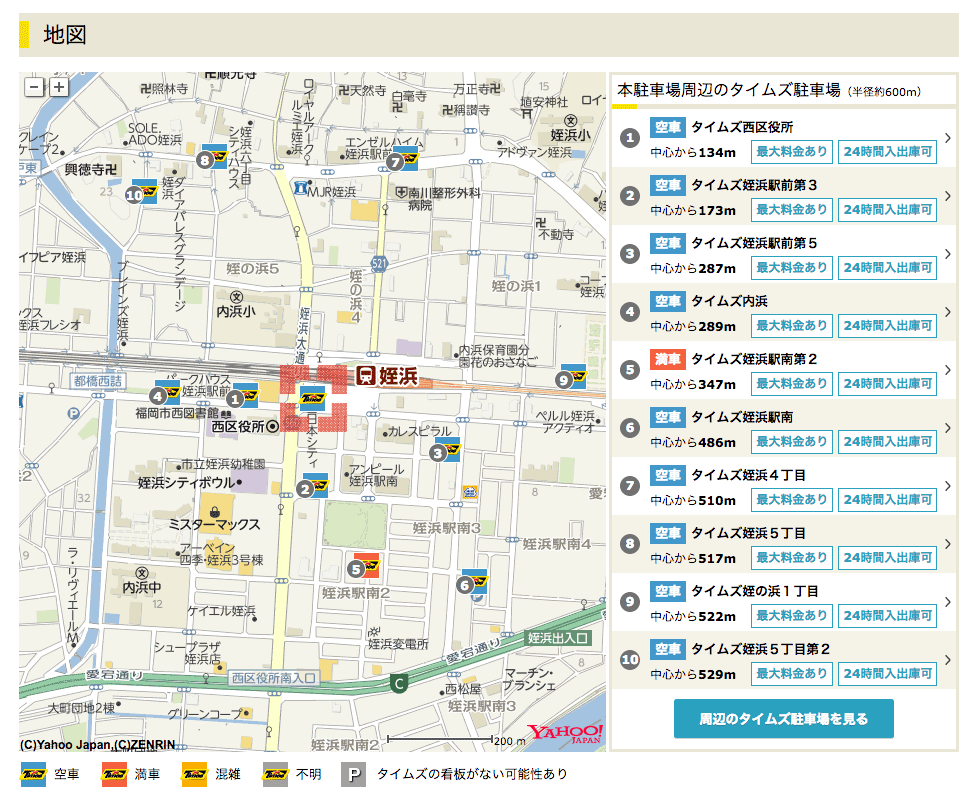Click 西区役所 label on the map

tap(238, 426)
